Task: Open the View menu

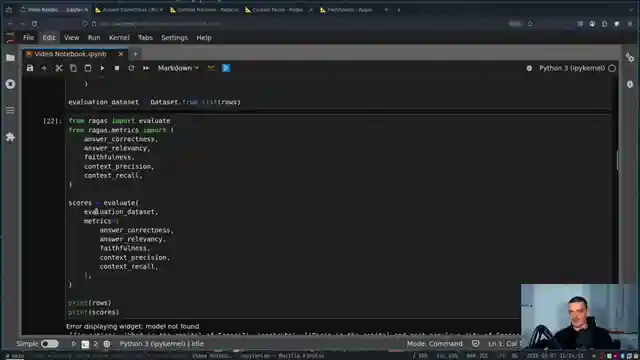Action: coord(71,38)
